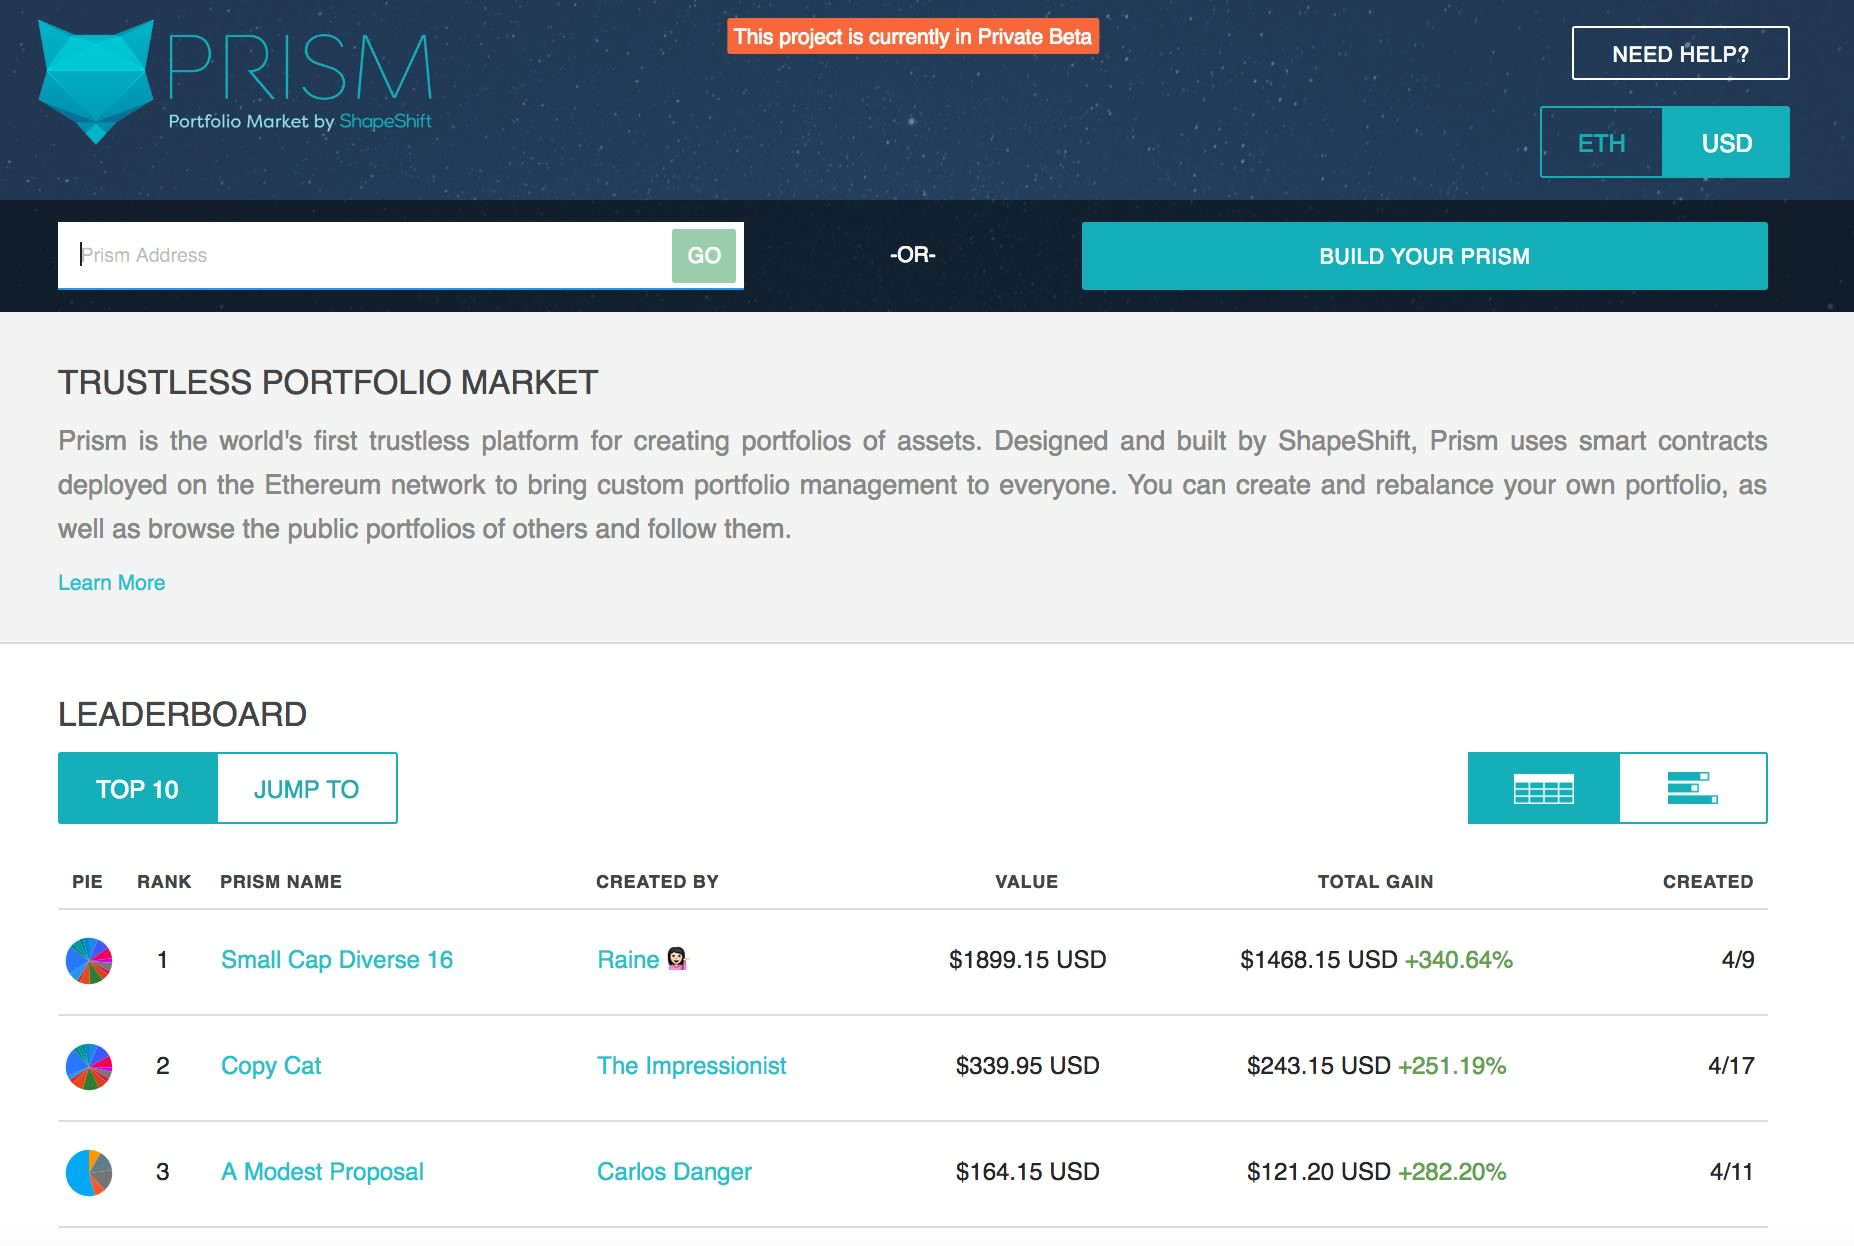
Task: Click the TOTAL GAIN column header
Action: (x=1375, y=882)
